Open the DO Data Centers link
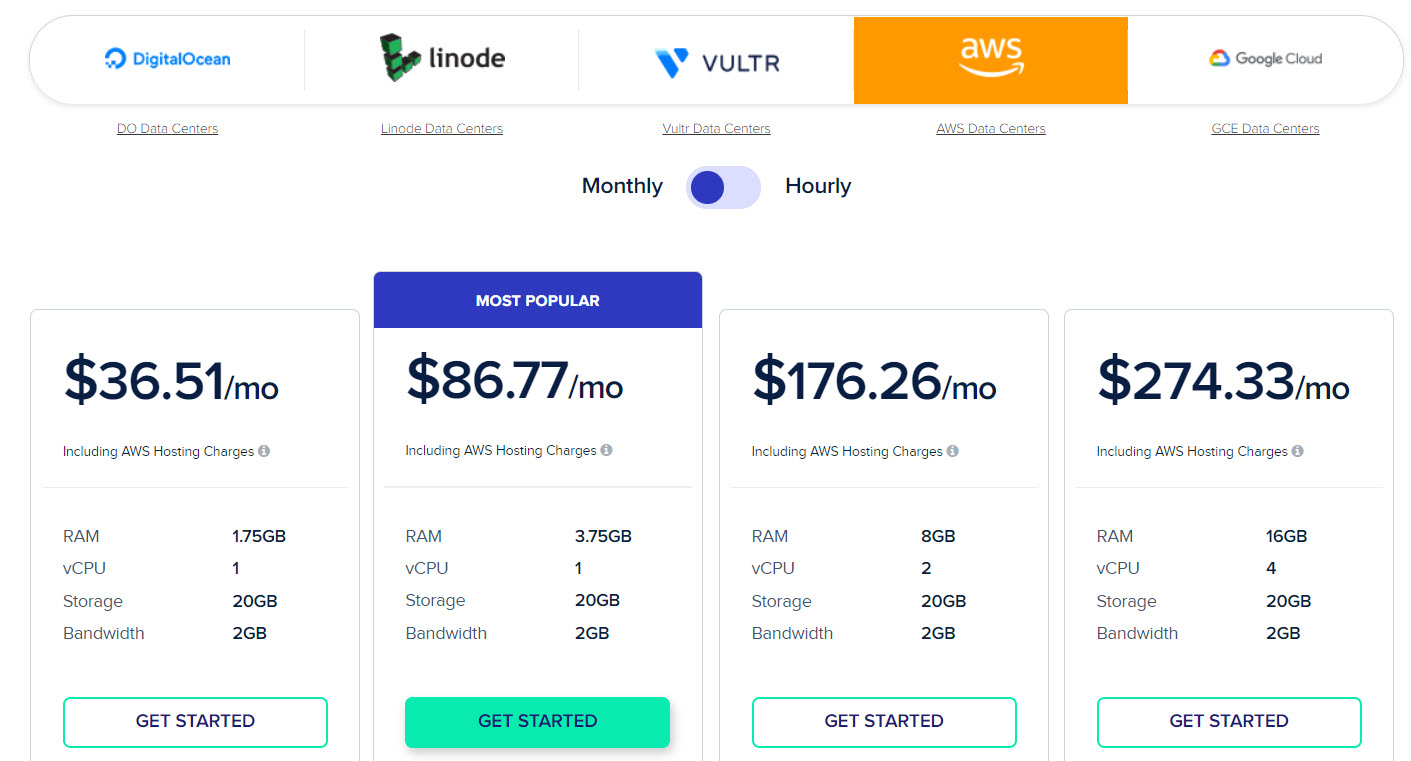The width and height of the screenshot is (1411, 761). click(x=167, y=128)
